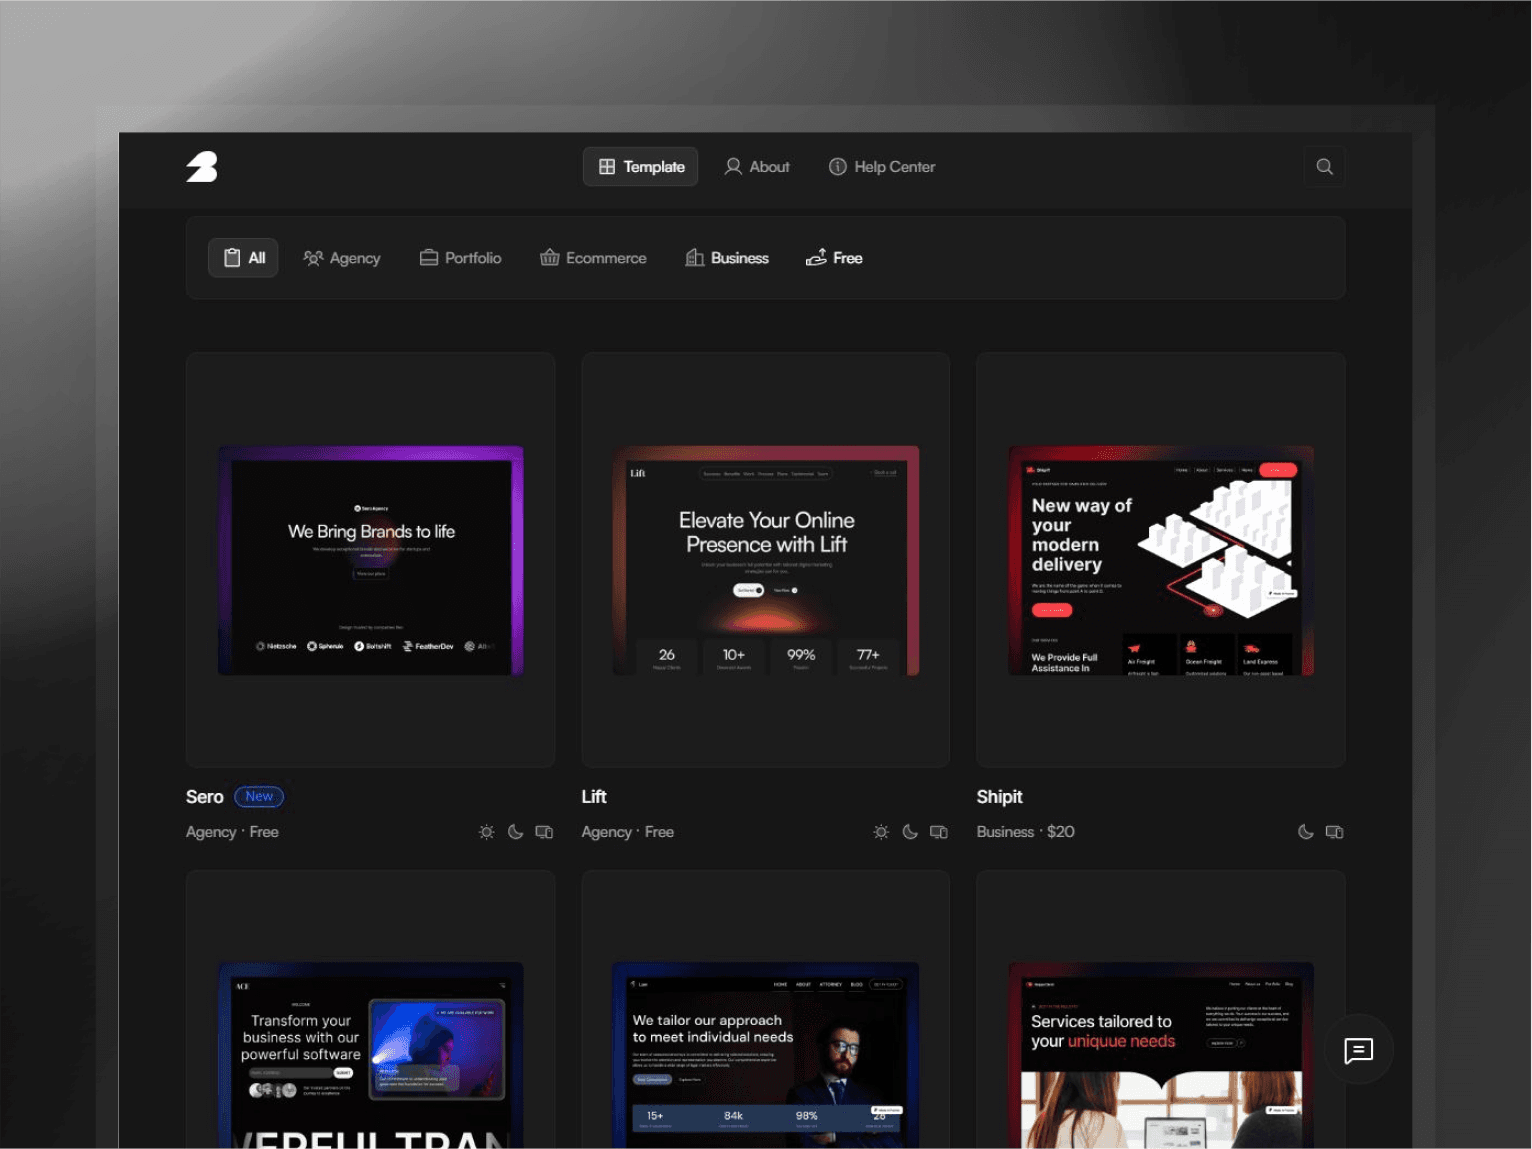
Task: Open the Shipit template preview thumbnail
Action: (x=1161, y=560)
